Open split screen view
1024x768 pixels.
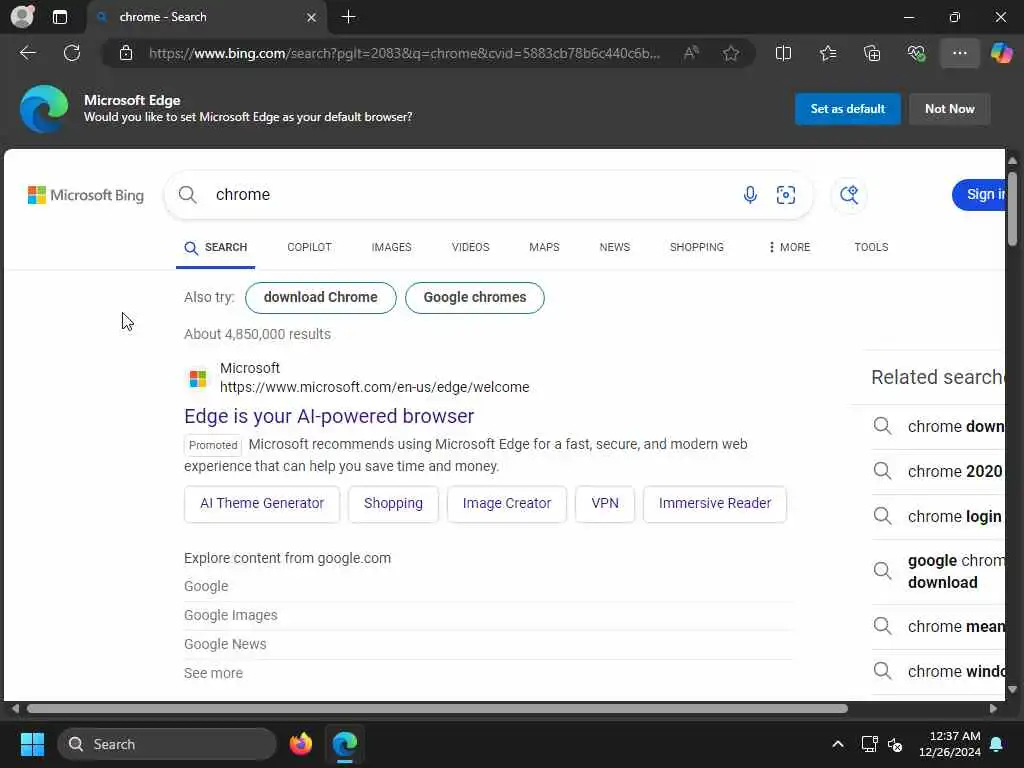783,53
